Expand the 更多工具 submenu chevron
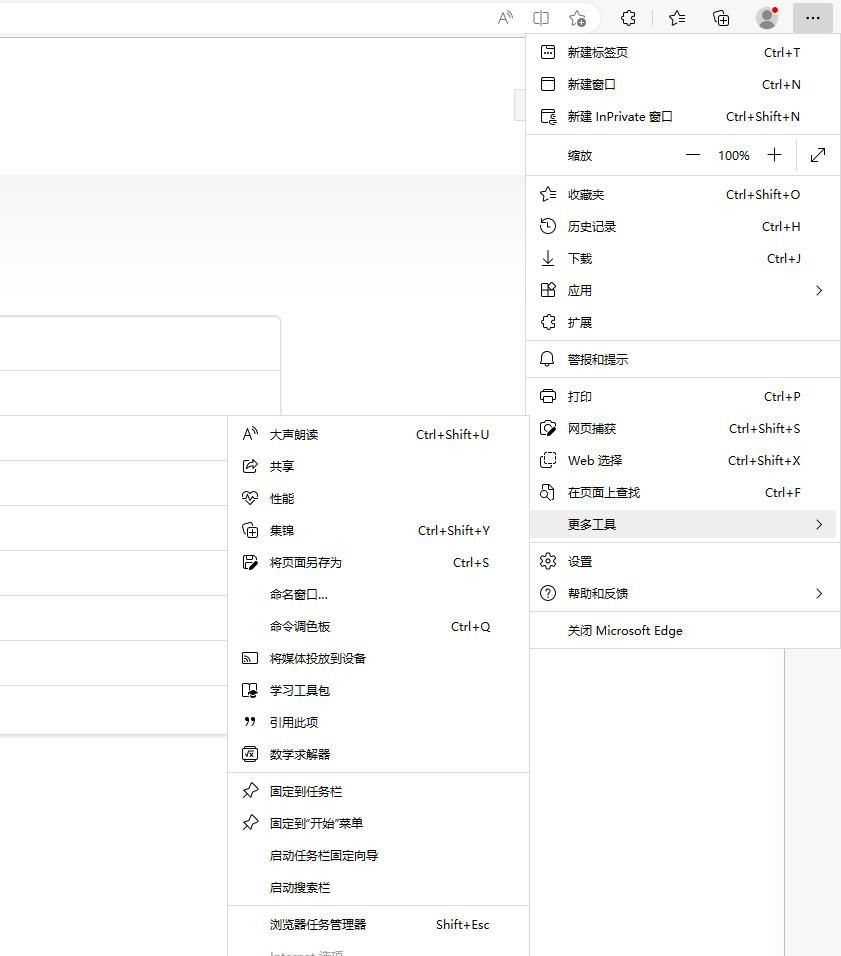The width and height of the screenshot is (841, 956). point(819,524)
